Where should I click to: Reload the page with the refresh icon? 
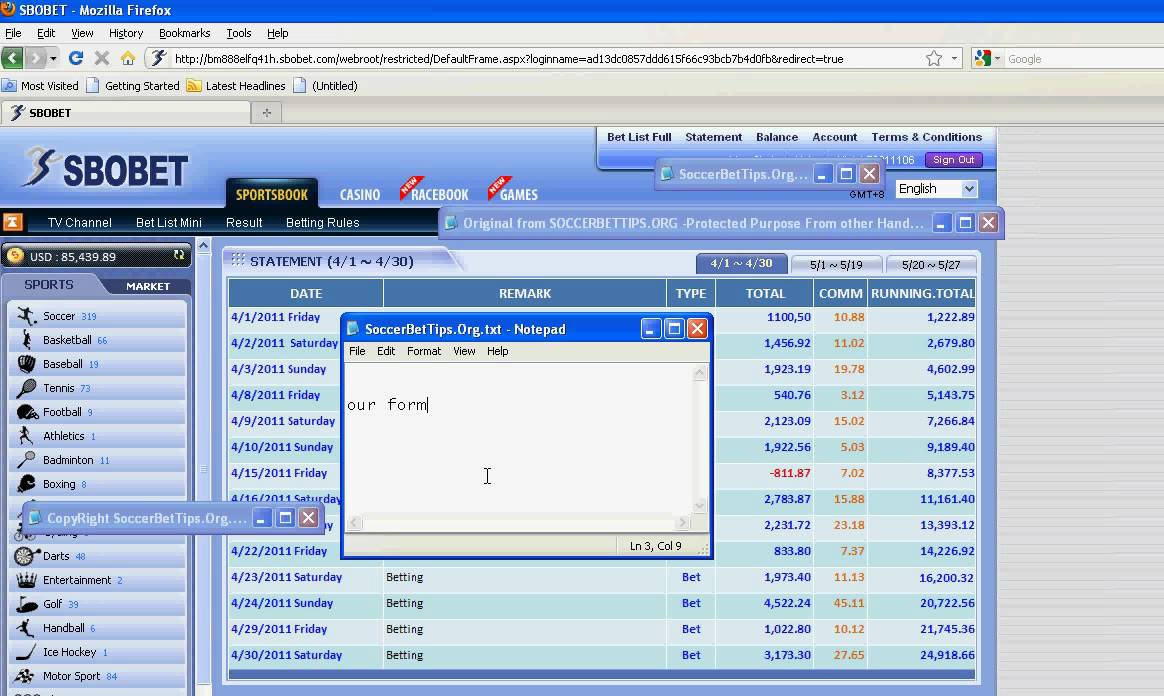[76, 58]
